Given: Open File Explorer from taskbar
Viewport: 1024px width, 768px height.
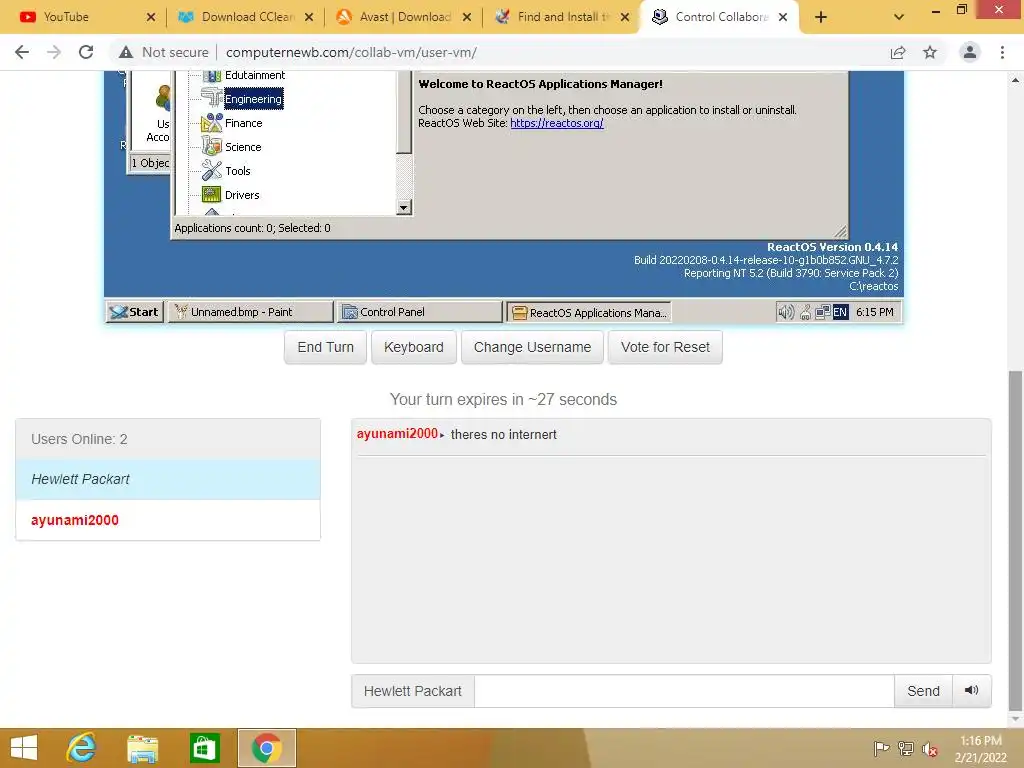Looking at the screenshot, I should click(142, 748).
